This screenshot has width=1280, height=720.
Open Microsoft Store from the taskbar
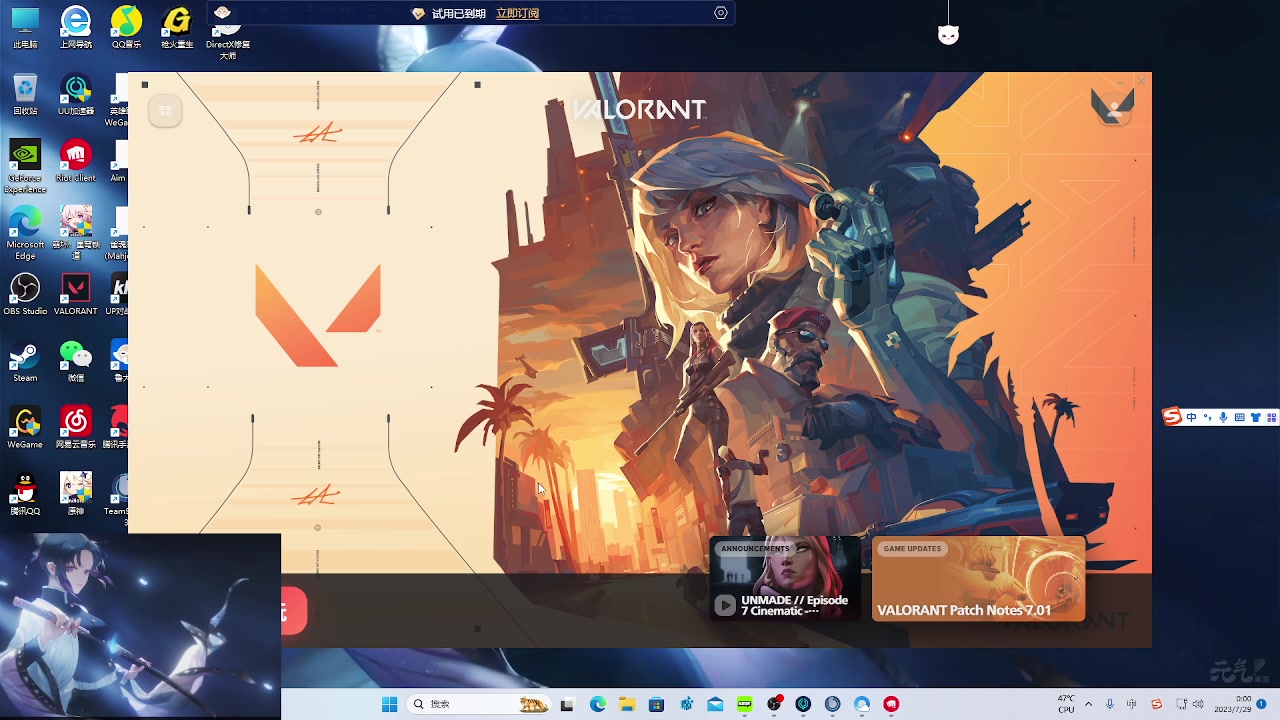point(656,704)
